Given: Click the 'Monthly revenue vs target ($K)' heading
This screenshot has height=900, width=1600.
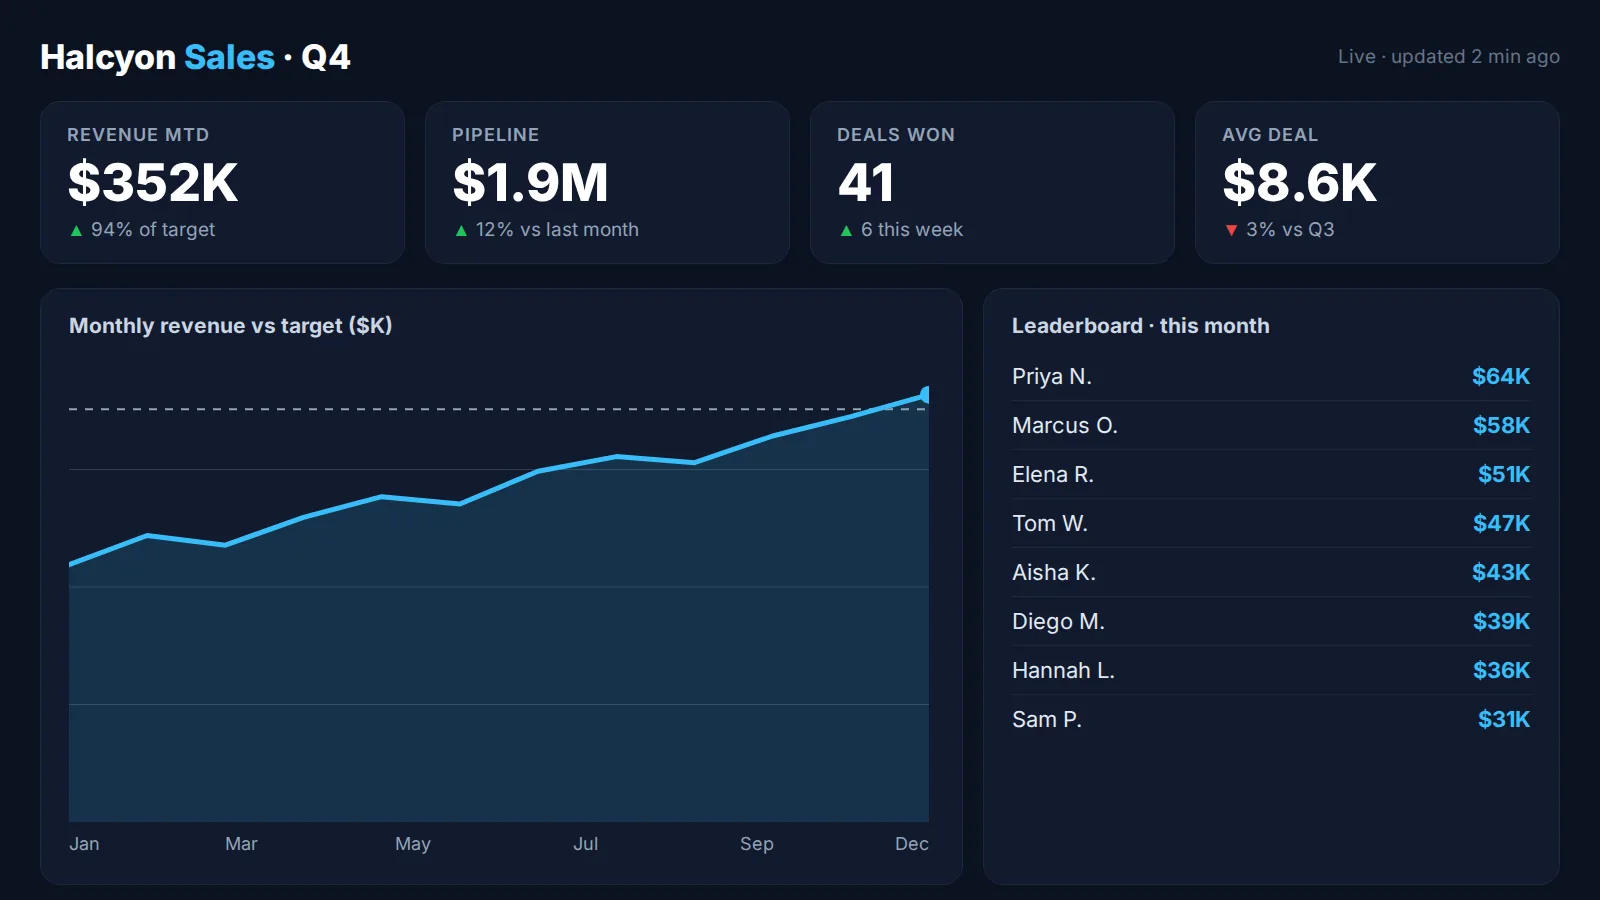Looking at the screenshot, I should [231, 326].
